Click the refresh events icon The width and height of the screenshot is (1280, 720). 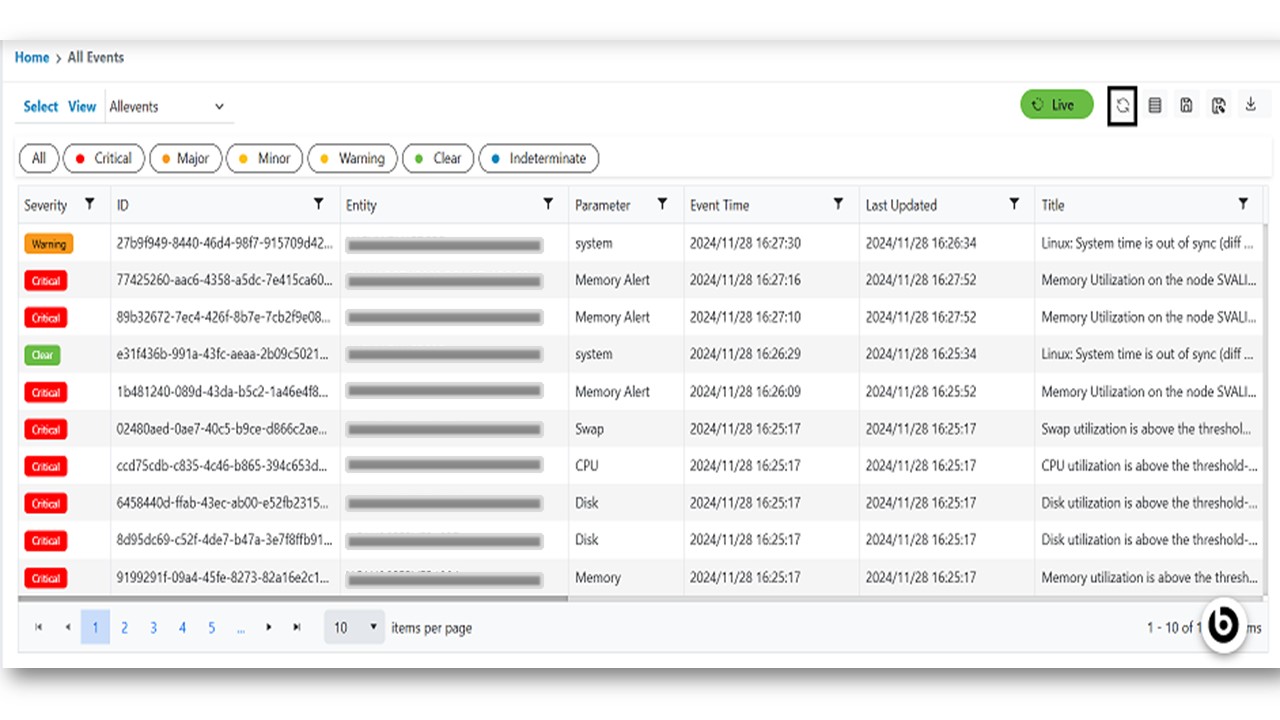tap(1123, 106)
